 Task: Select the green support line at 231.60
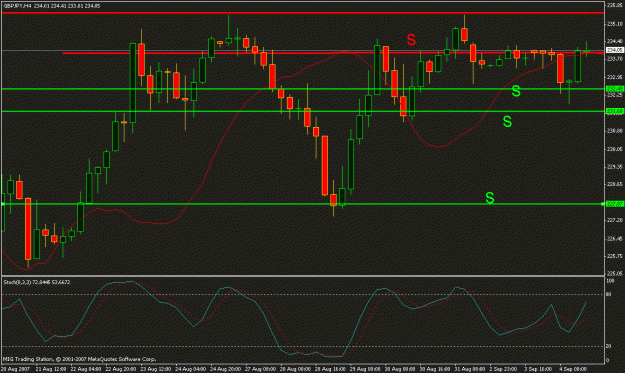[303, 111]
